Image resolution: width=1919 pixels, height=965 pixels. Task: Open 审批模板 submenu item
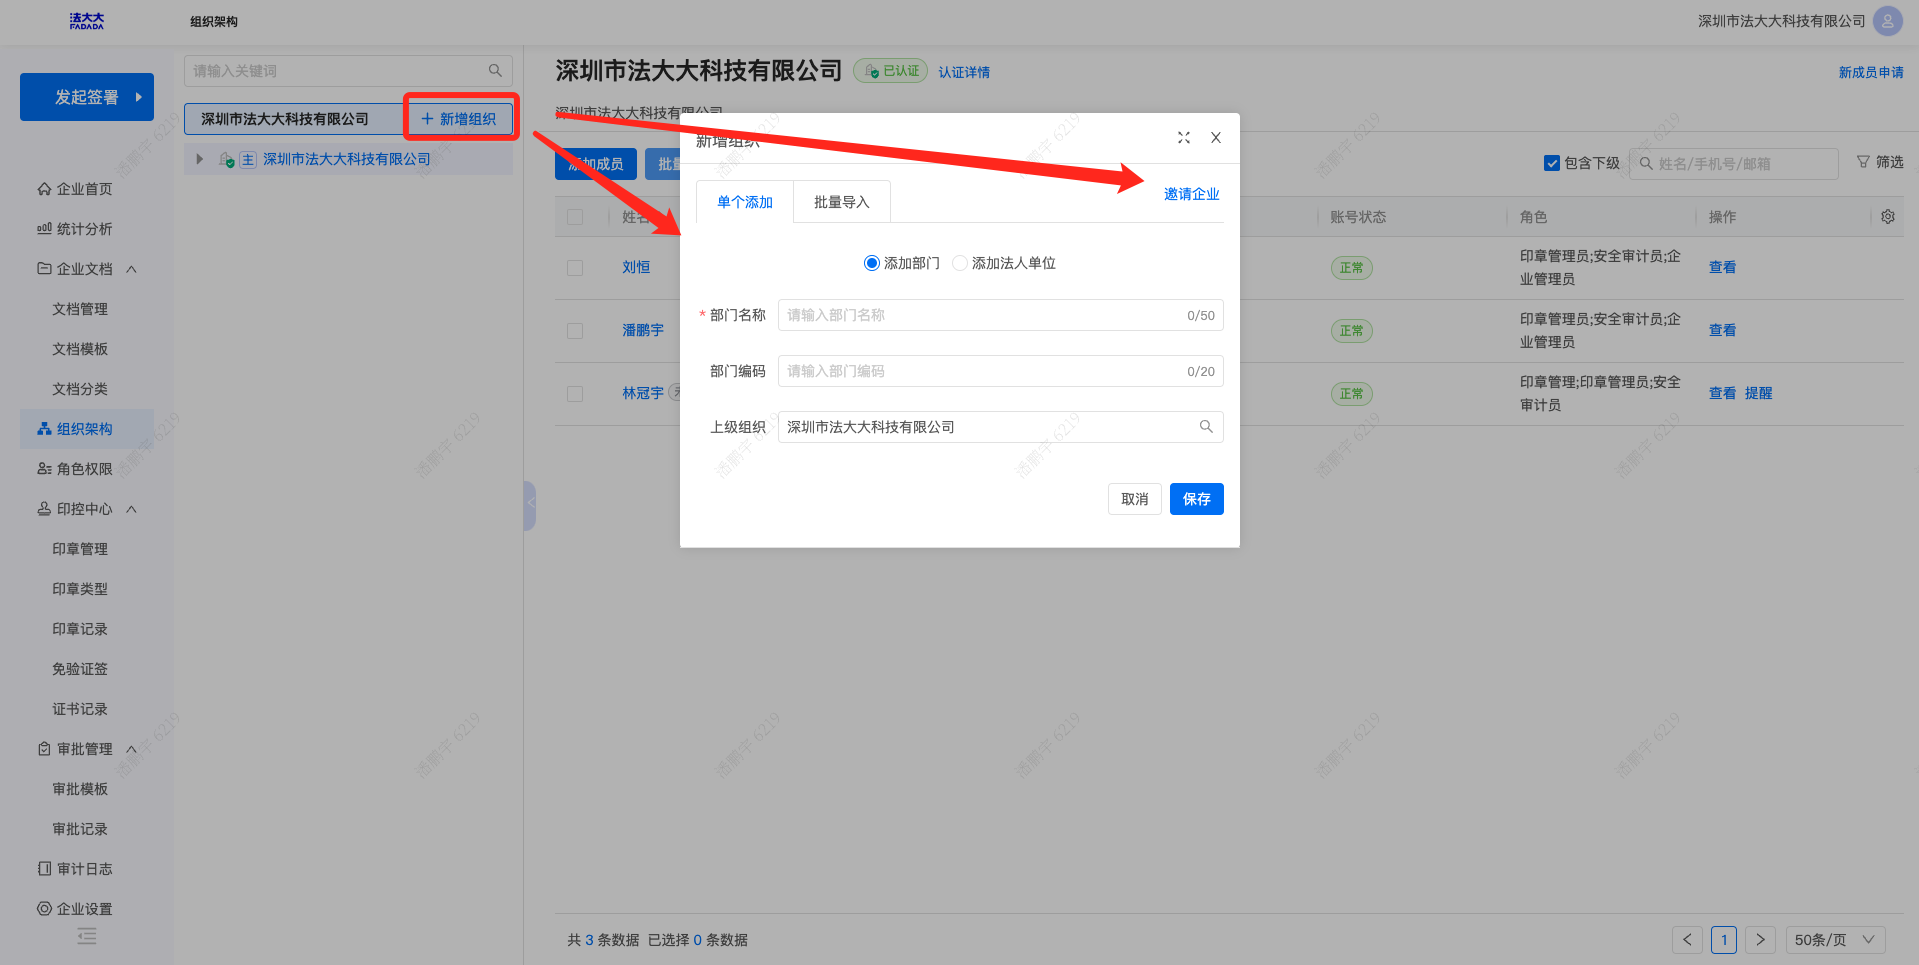coord(80,789)
